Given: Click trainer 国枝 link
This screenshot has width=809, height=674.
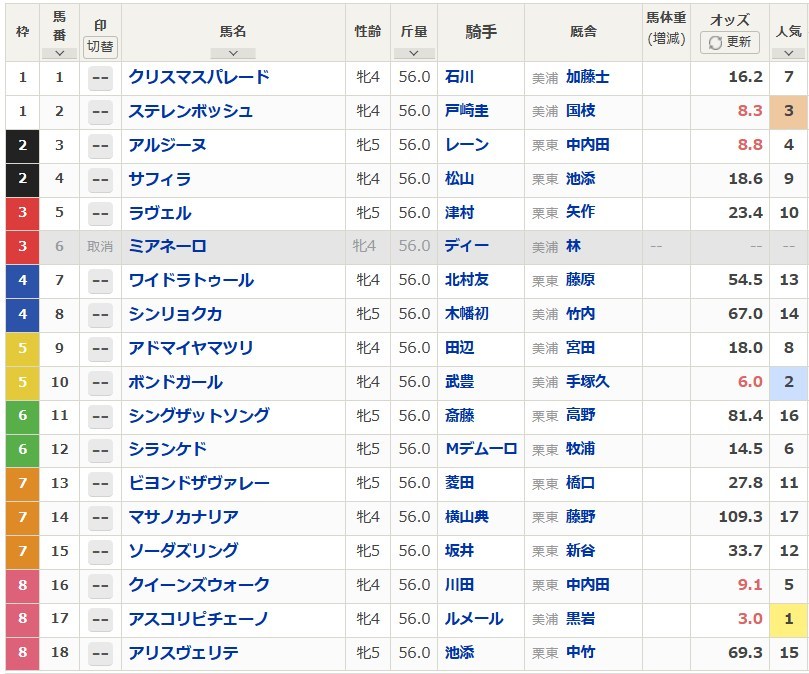Looking at the screenshot, I should [580, 111].
